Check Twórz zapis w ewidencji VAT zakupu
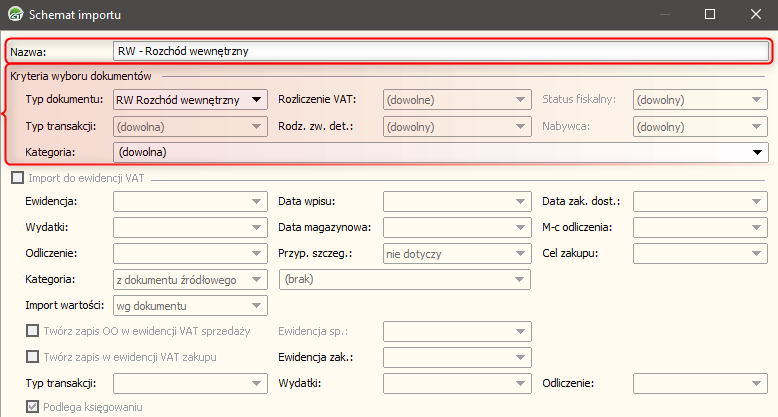This screenshot has height=417, width=778. (33, 357)
